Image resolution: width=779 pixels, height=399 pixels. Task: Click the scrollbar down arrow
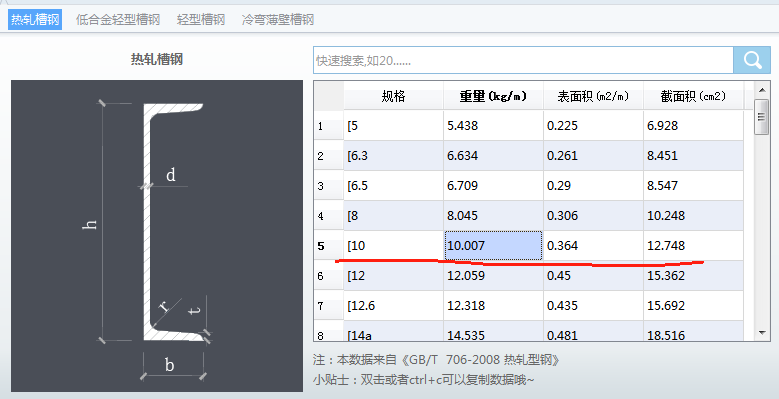tap(762, 332)
